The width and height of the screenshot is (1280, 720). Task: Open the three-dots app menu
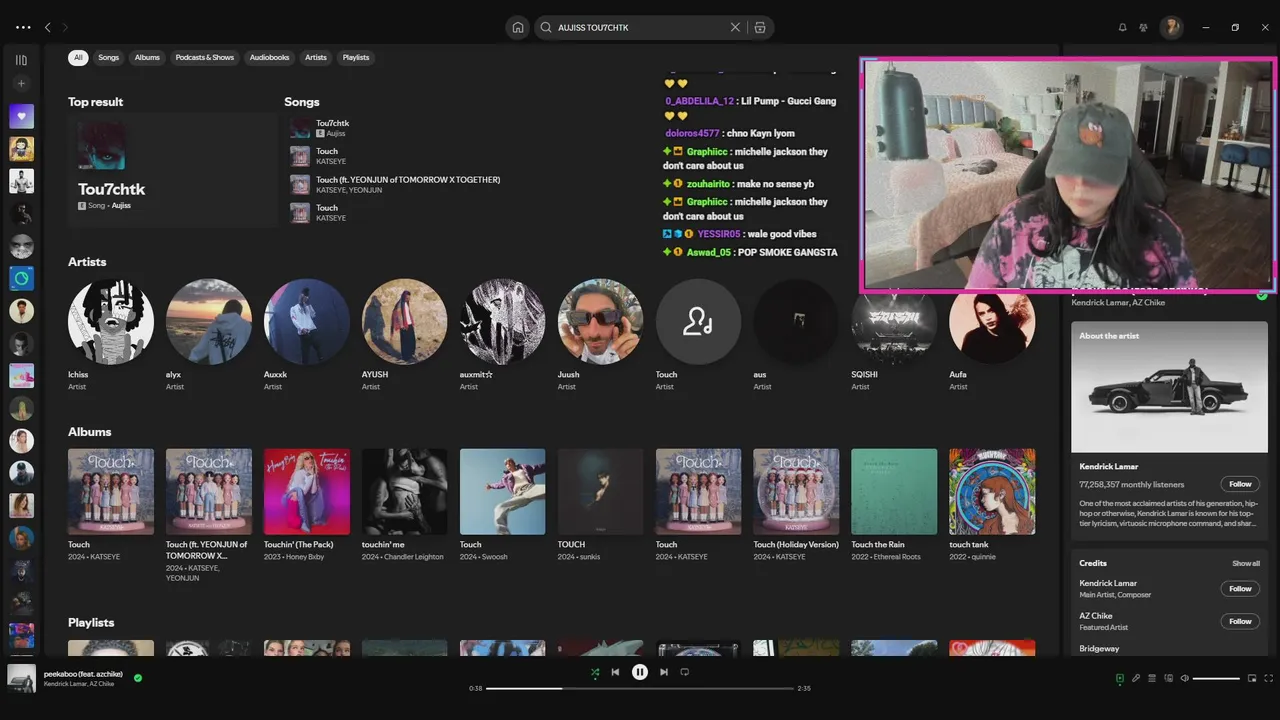[x=24, y=27]
